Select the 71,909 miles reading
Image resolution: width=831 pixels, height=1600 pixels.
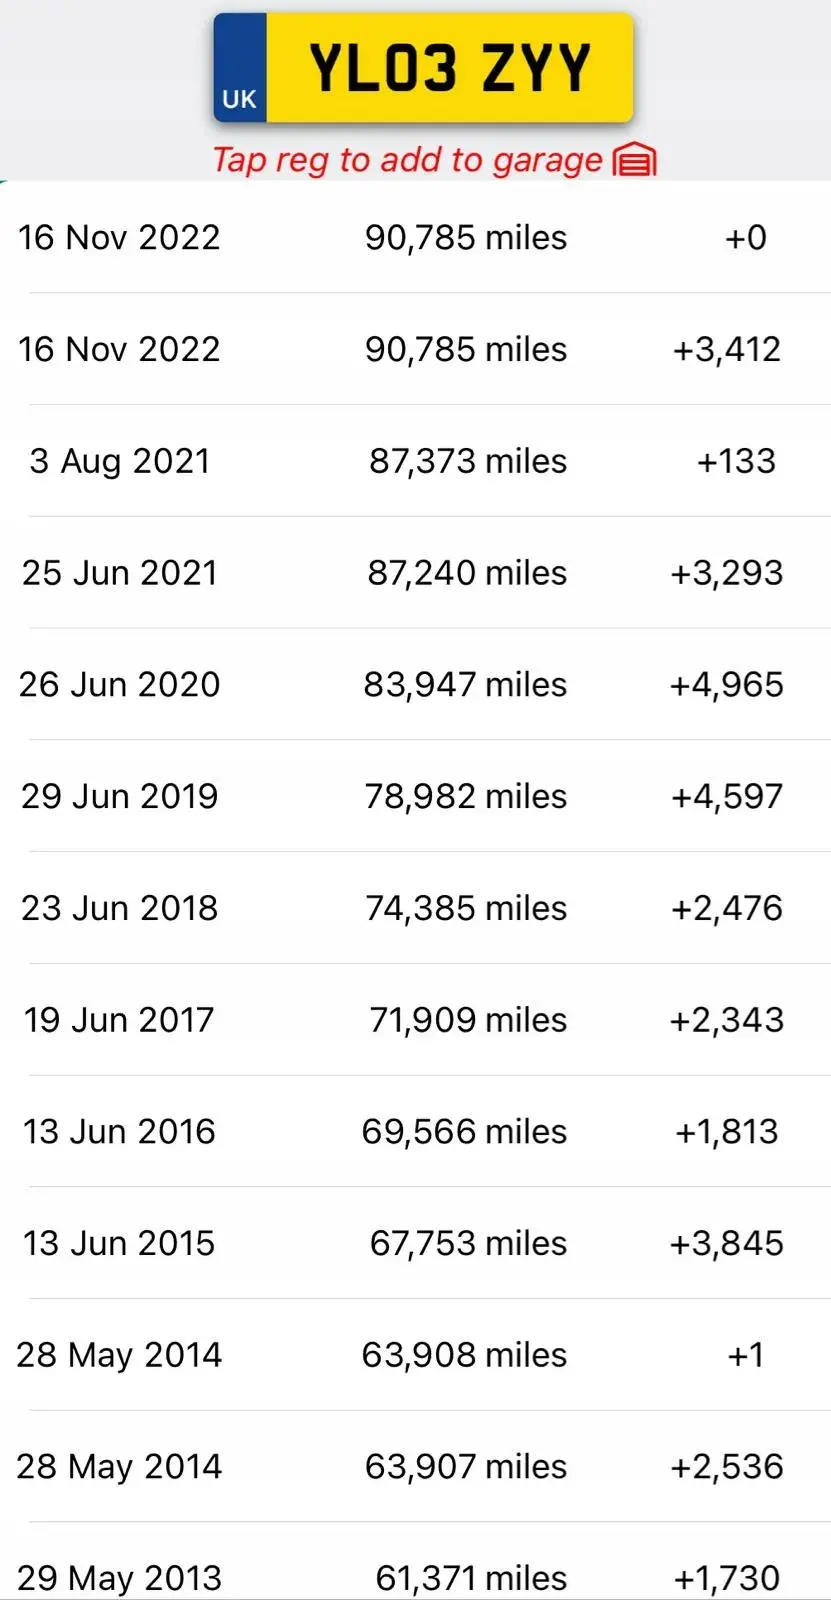pos(468,1020)
